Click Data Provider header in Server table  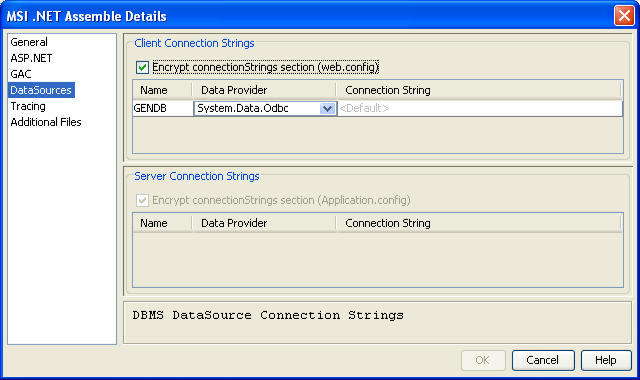click(x=264, y=223)
